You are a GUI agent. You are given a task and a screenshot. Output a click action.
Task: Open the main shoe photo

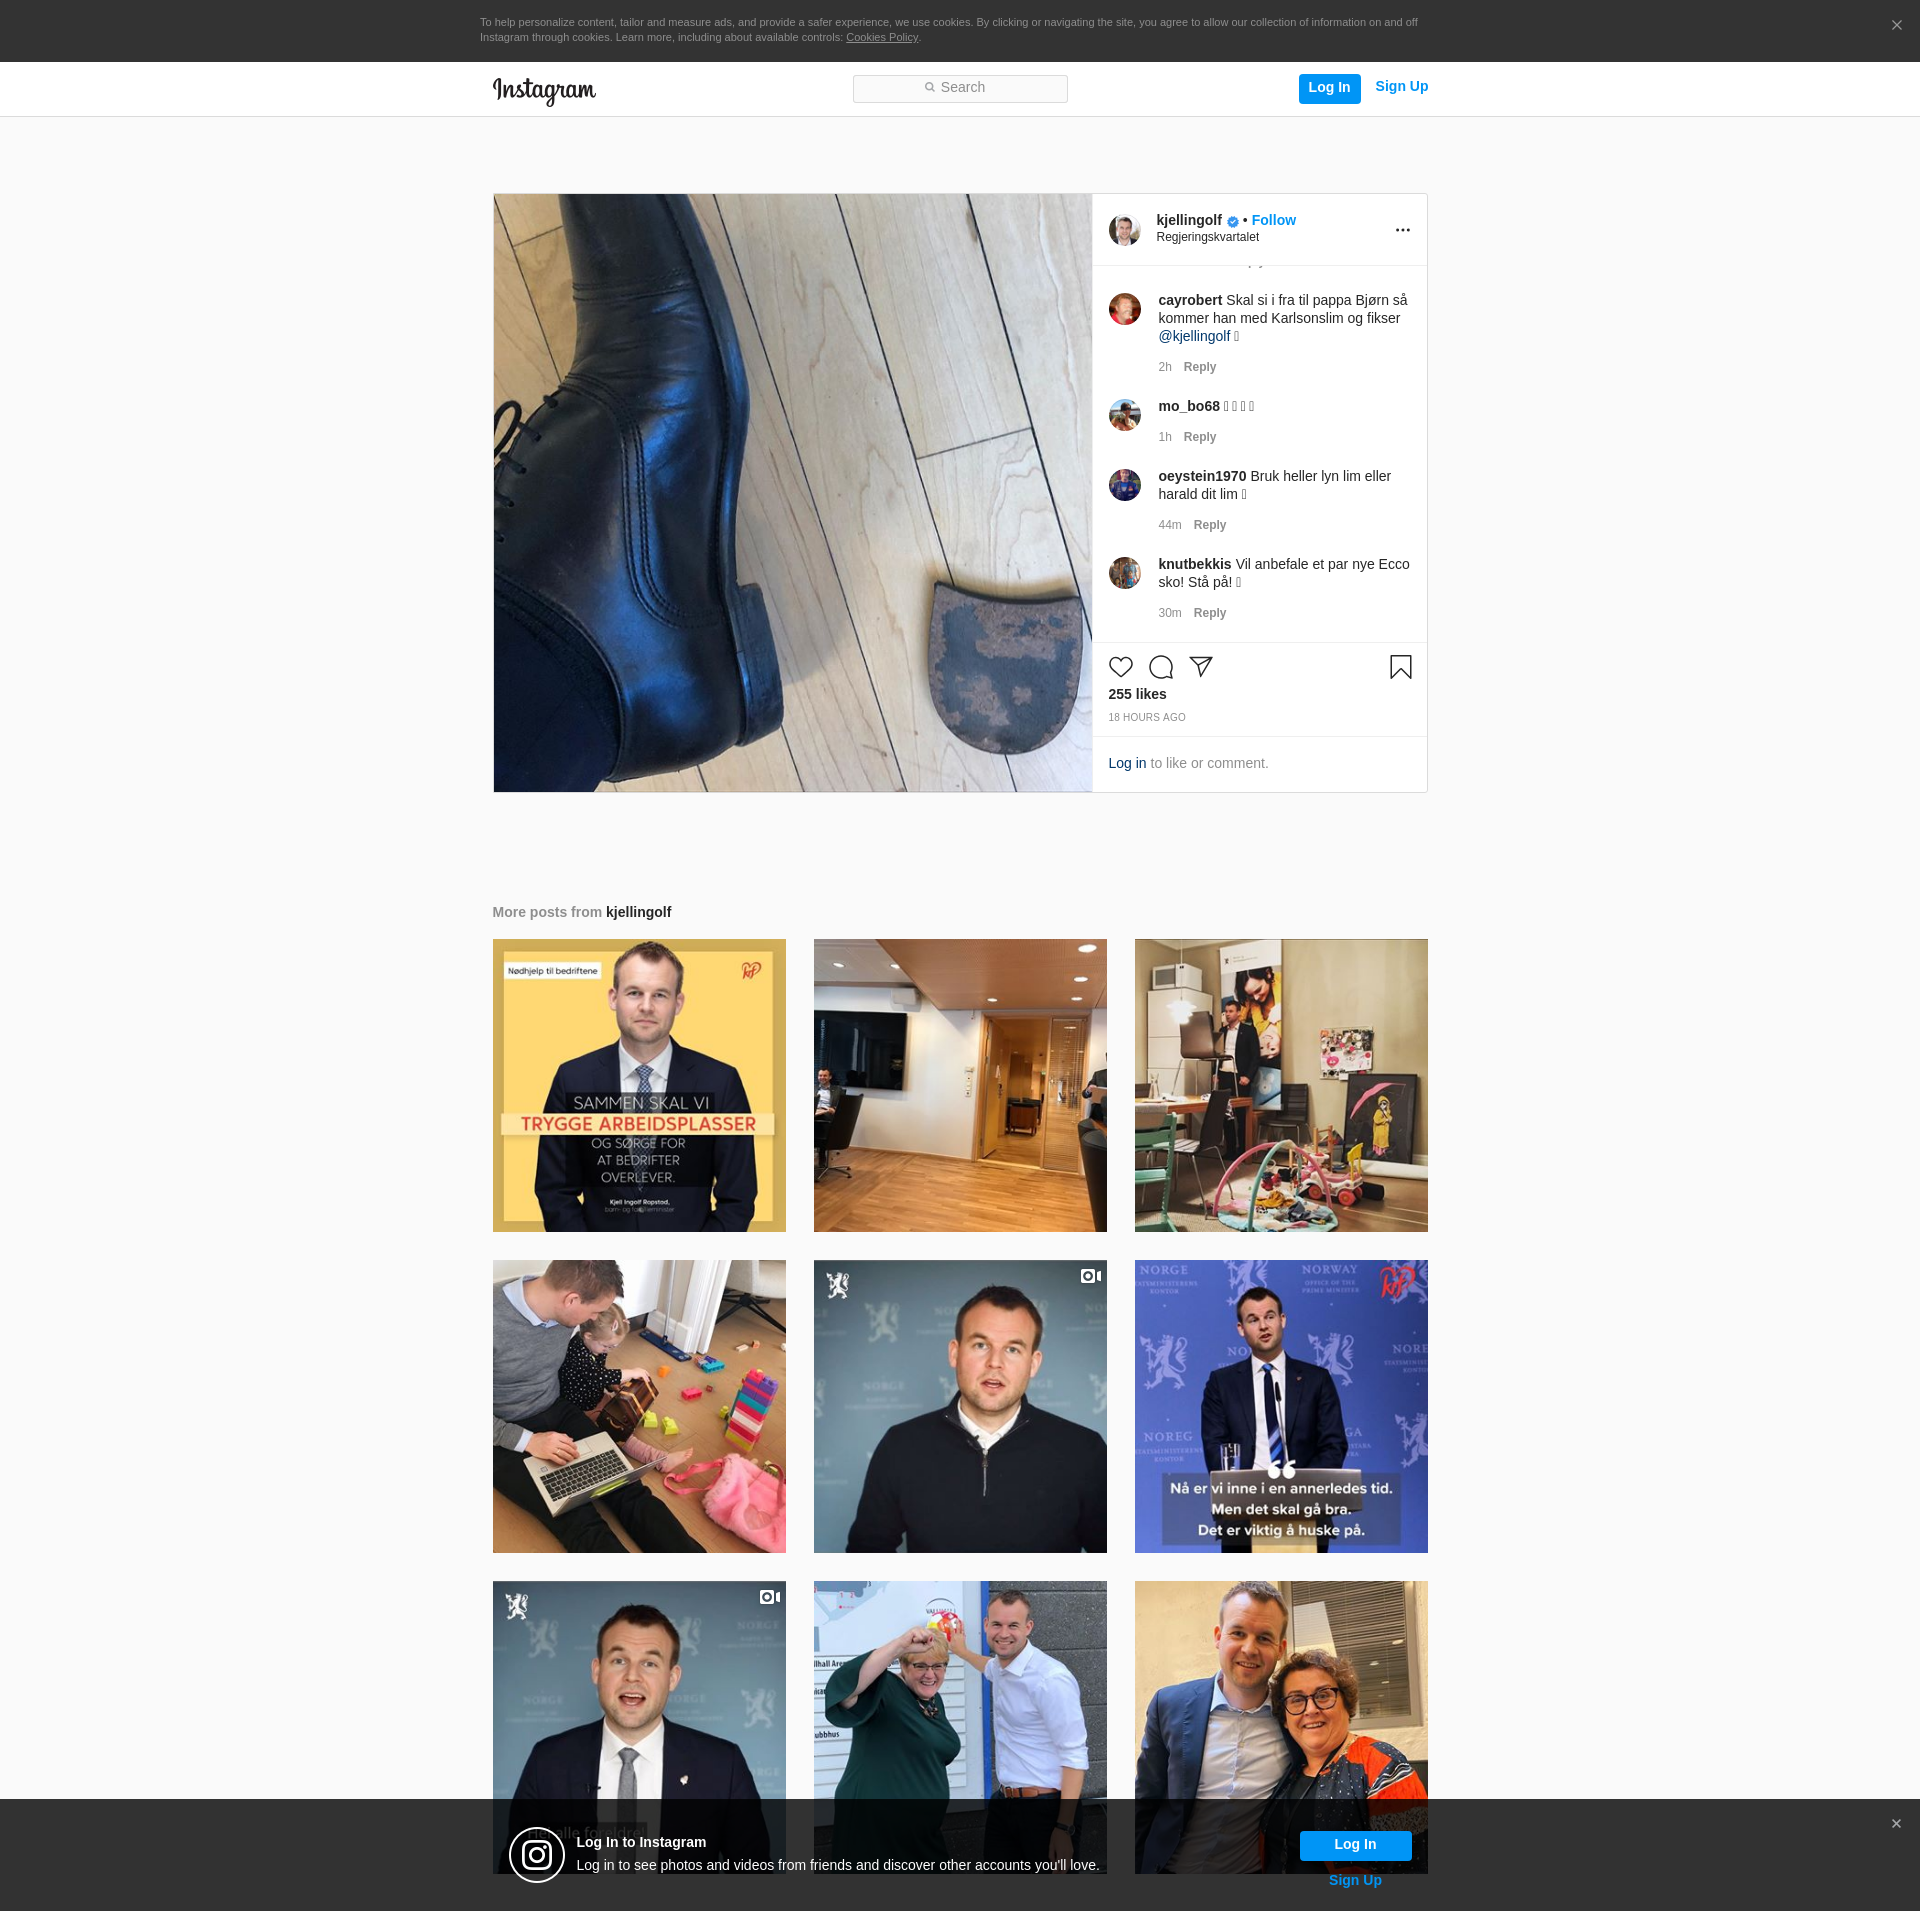(x=793, y=493)
